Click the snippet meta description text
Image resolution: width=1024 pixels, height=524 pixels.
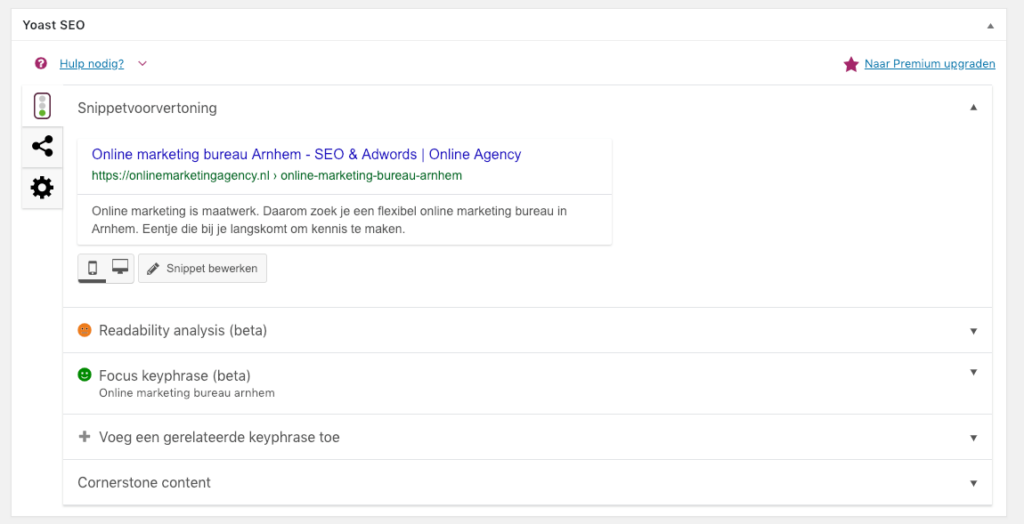[x=329, y=220]
